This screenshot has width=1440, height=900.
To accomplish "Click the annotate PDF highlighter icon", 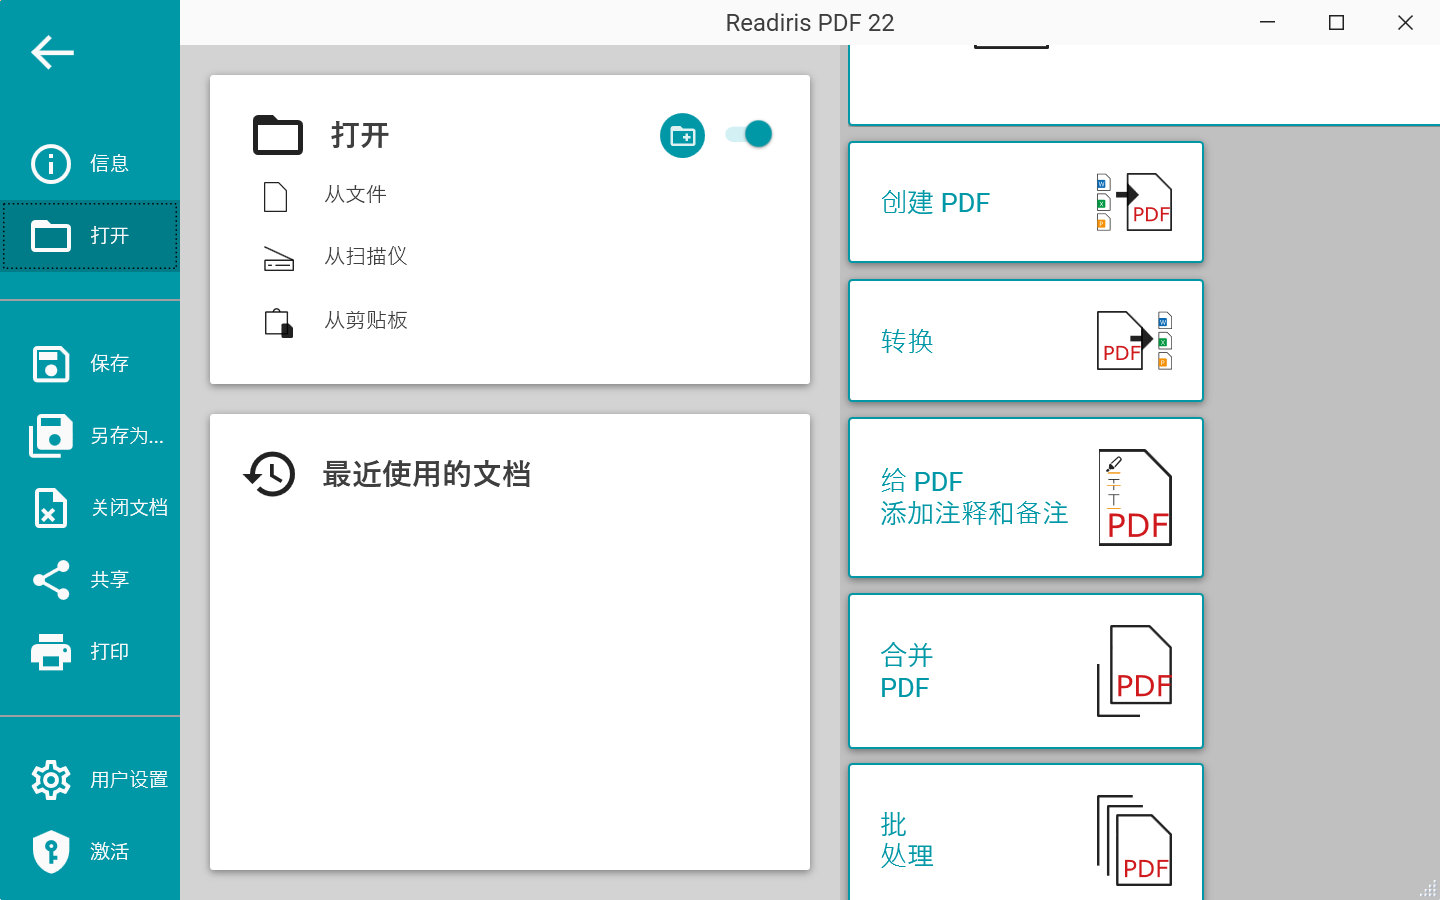I will click(x=1135, y=497).
